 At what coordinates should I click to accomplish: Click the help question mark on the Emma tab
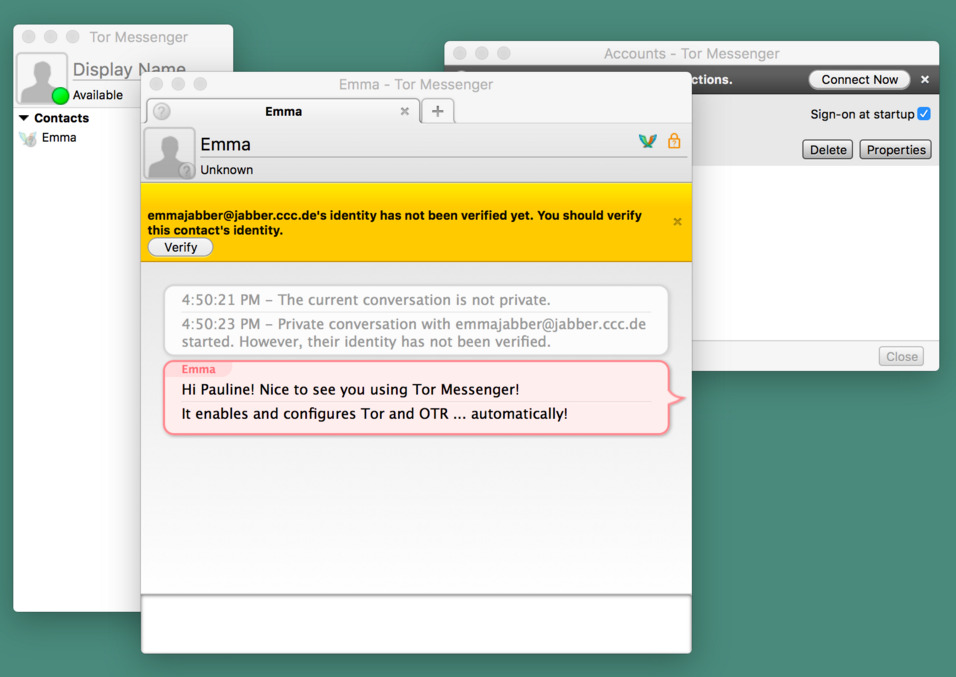162,111
